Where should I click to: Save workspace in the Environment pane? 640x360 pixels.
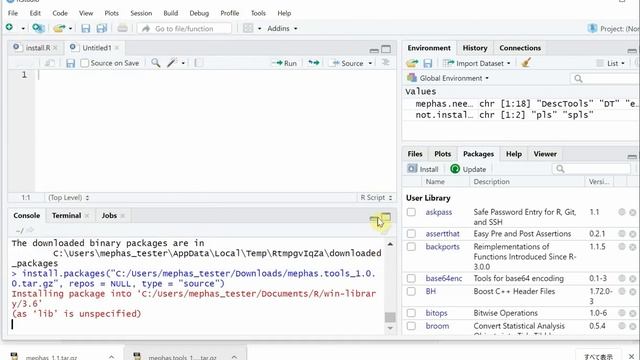(x=427, y=63)
